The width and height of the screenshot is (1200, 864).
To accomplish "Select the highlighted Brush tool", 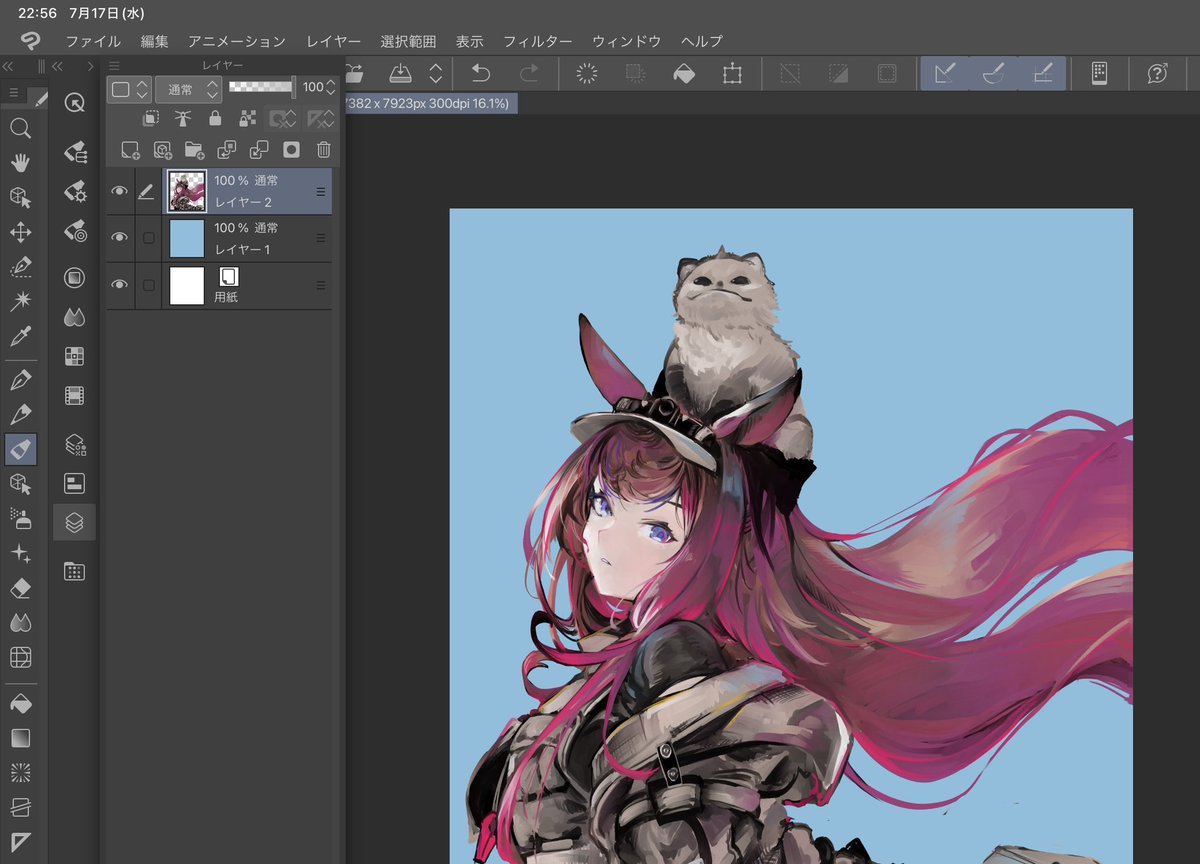I will click(x=20, y=450).
